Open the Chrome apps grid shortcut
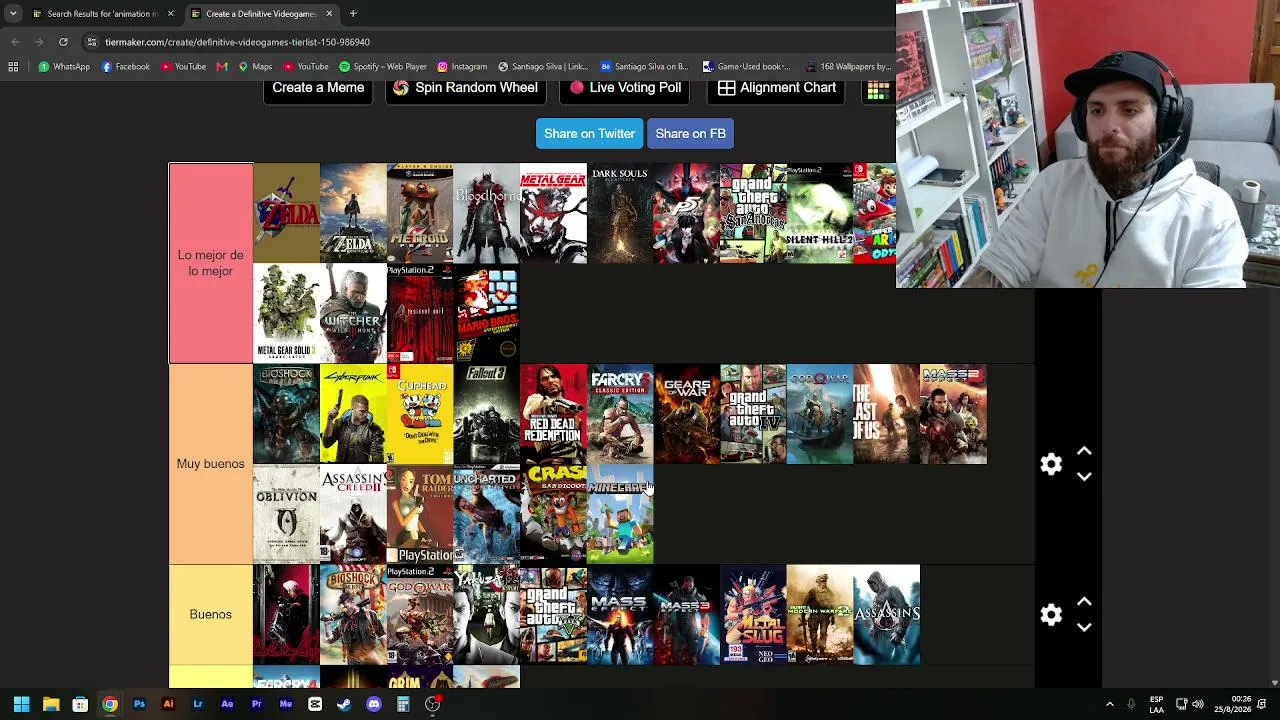 coord(13,67)
